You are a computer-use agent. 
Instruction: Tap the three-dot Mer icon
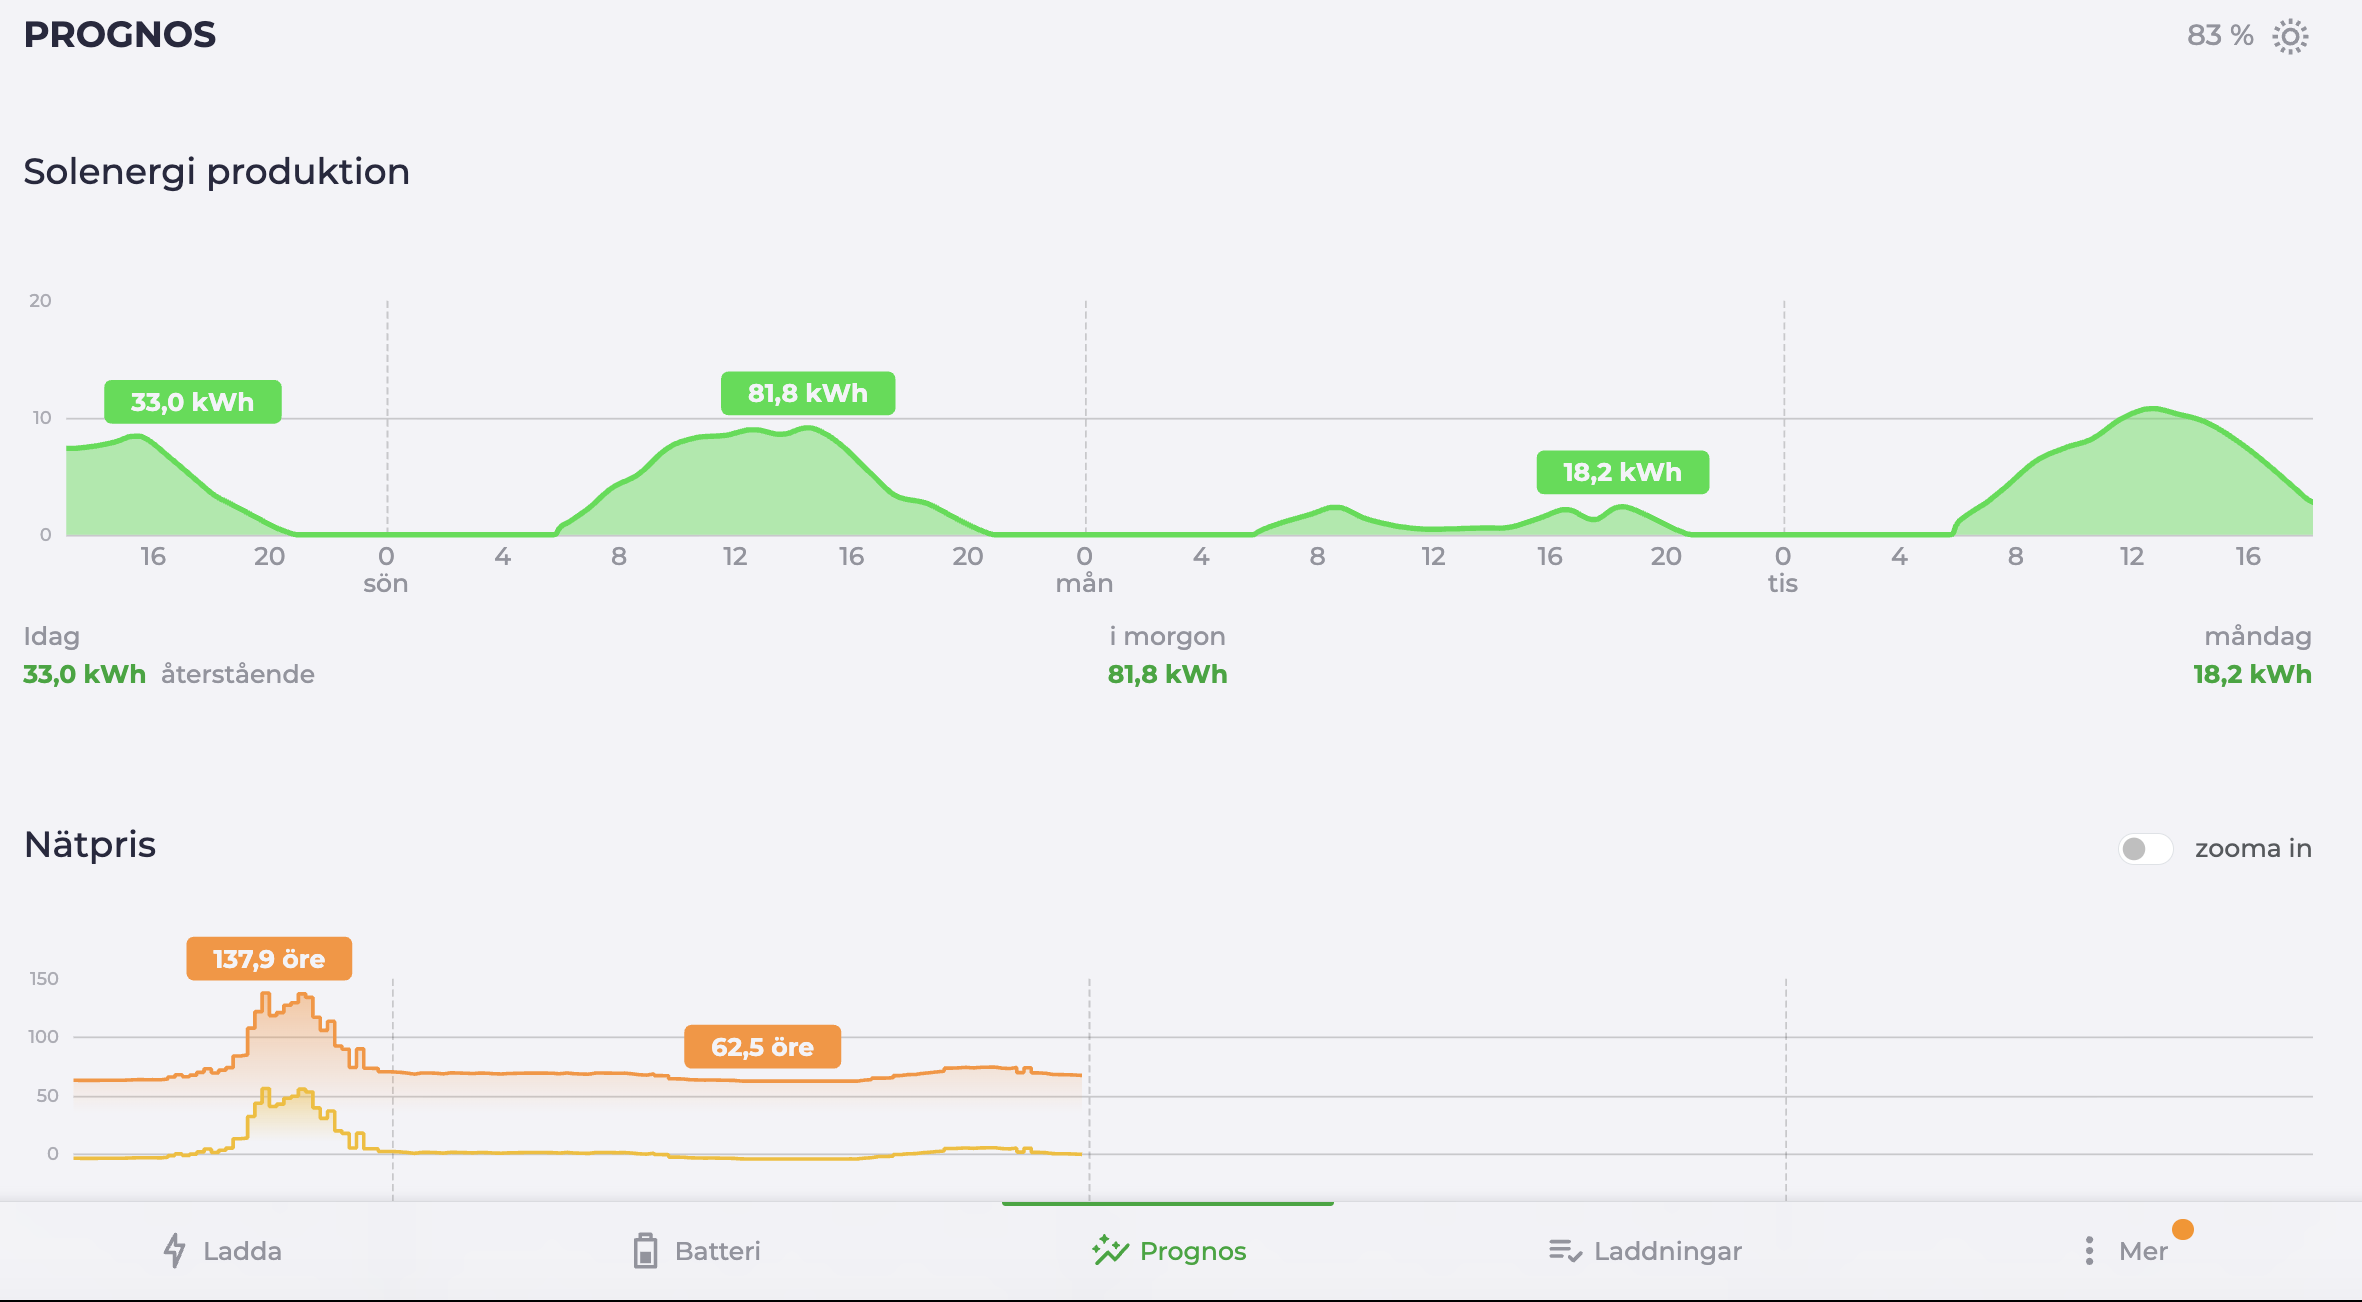(x=2089, y=1250)
